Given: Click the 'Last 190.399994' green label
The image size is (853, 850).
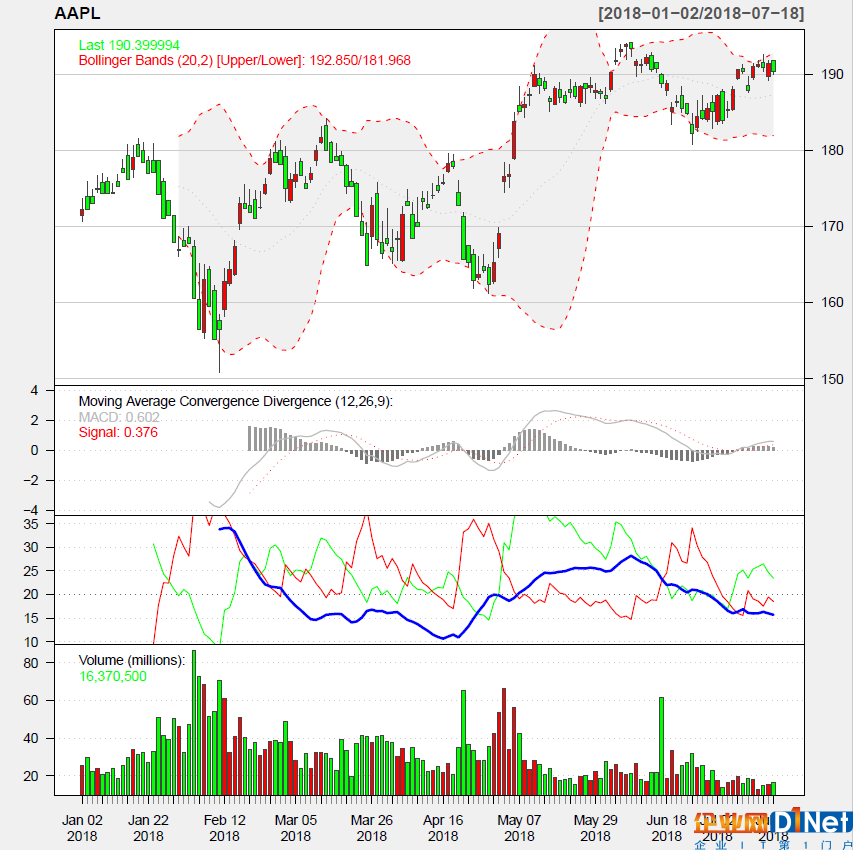Looking at the screenshot, I should (129, 45).
